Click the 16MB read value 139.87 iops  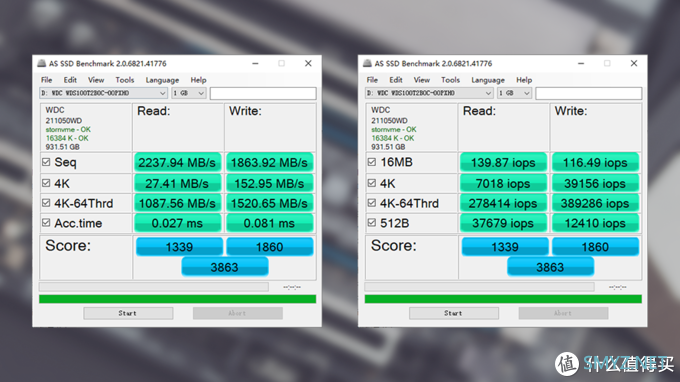[503, 163]
